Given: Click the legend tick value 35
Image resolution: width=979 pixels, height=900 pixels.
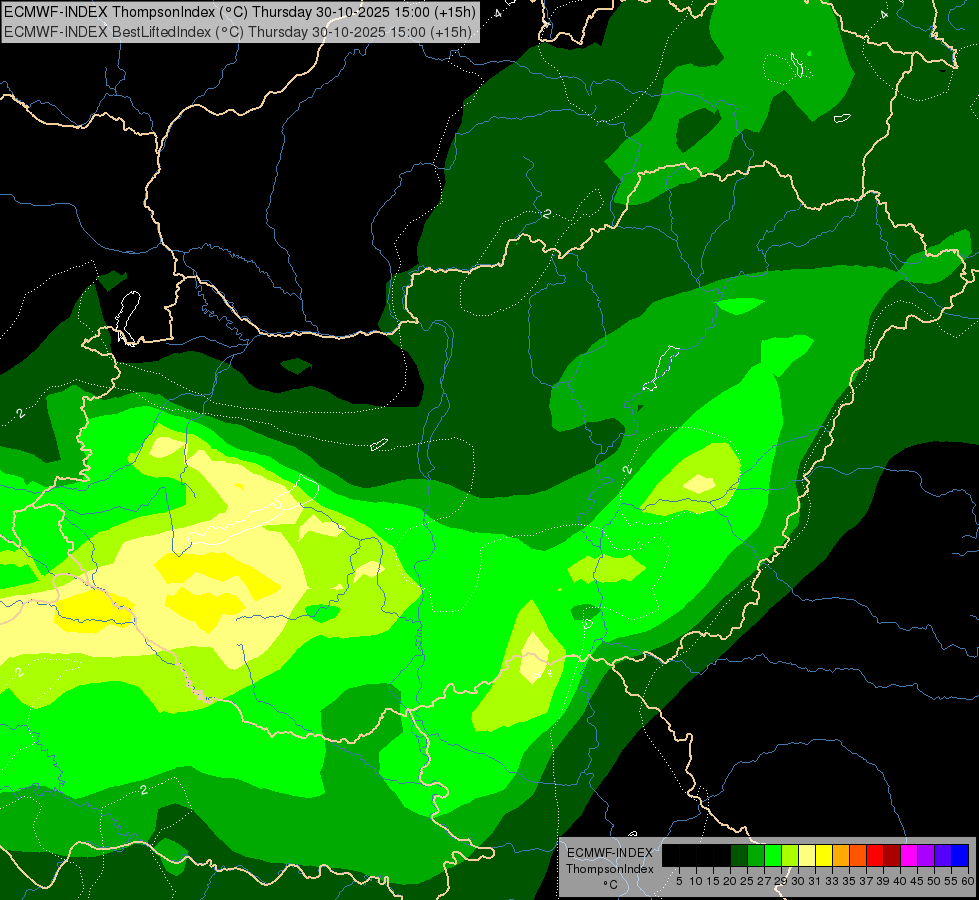Looking at the screenshot, I should click(x=849, y=881).
